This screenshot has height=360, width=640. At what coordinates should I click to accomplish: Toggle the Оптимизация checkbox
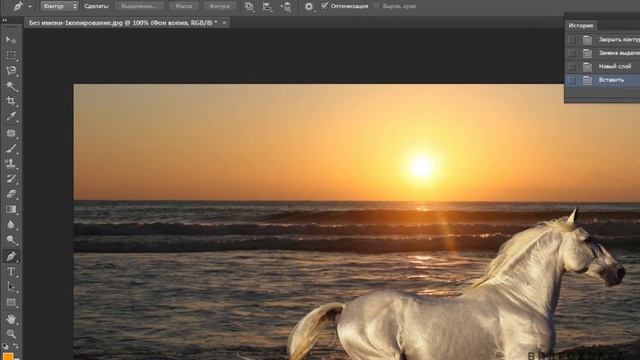tap(324, 6)
